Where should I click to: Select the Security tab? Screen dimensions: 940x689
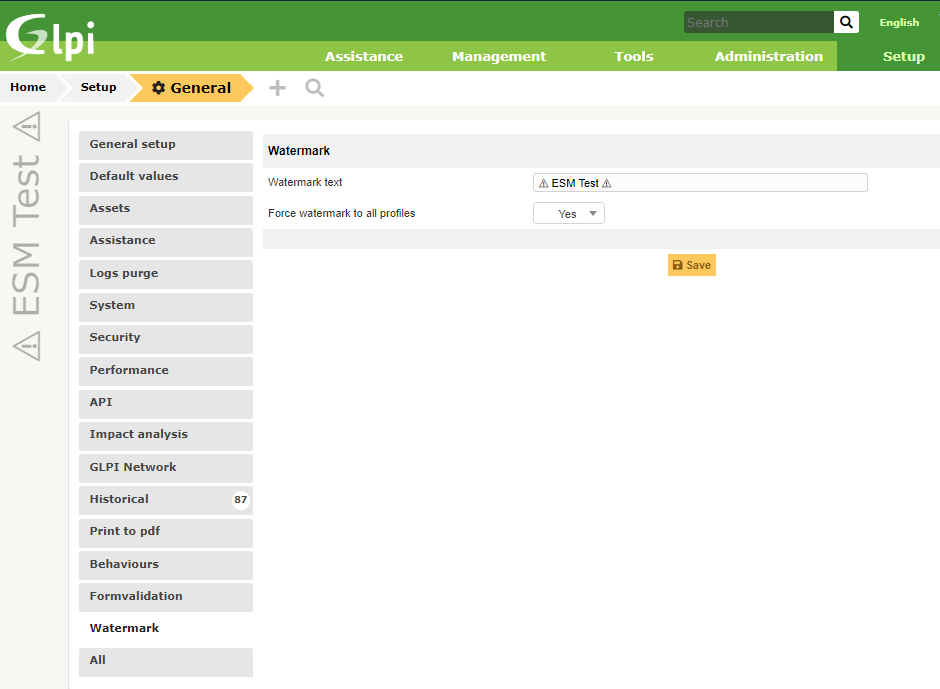(165, 339)
